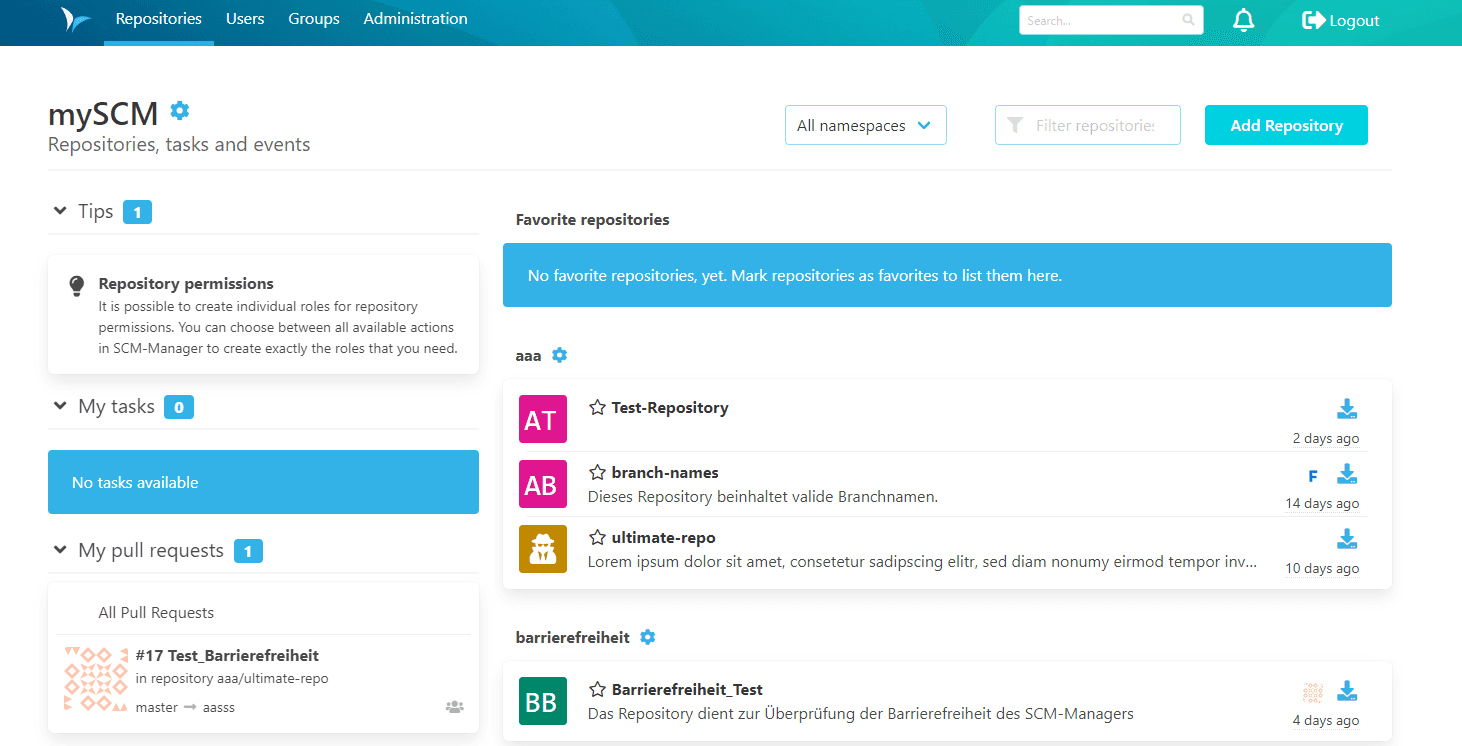1462x746 pixels.
Task: Click the F indicator on branch-names repository
Action: 1312,477
